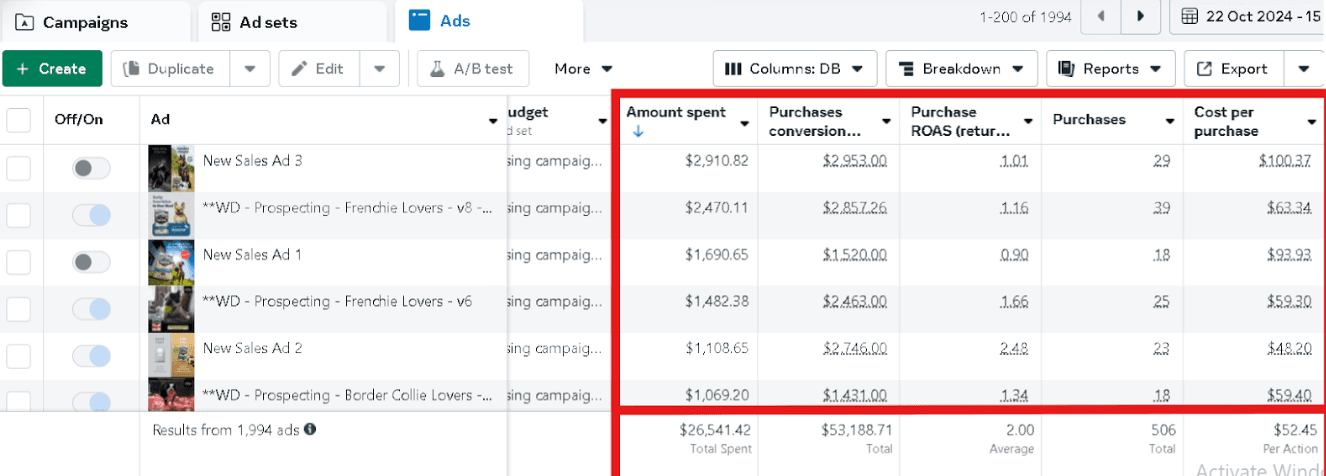Open Amount spent column dropdown arrow
Screen dimensions: 1326x476
coord(745,123)
